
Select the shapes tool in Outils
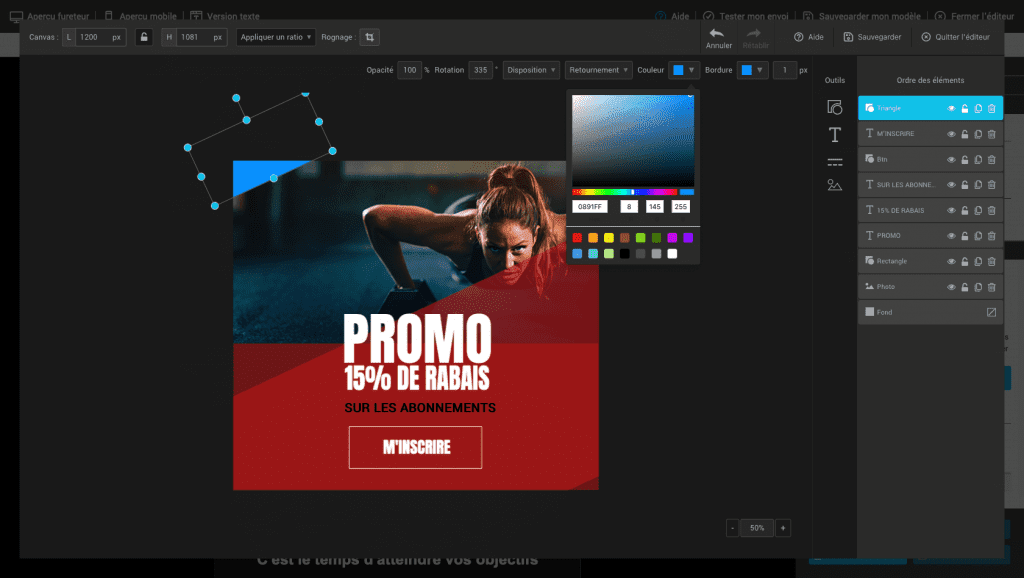tap(835, 107)
